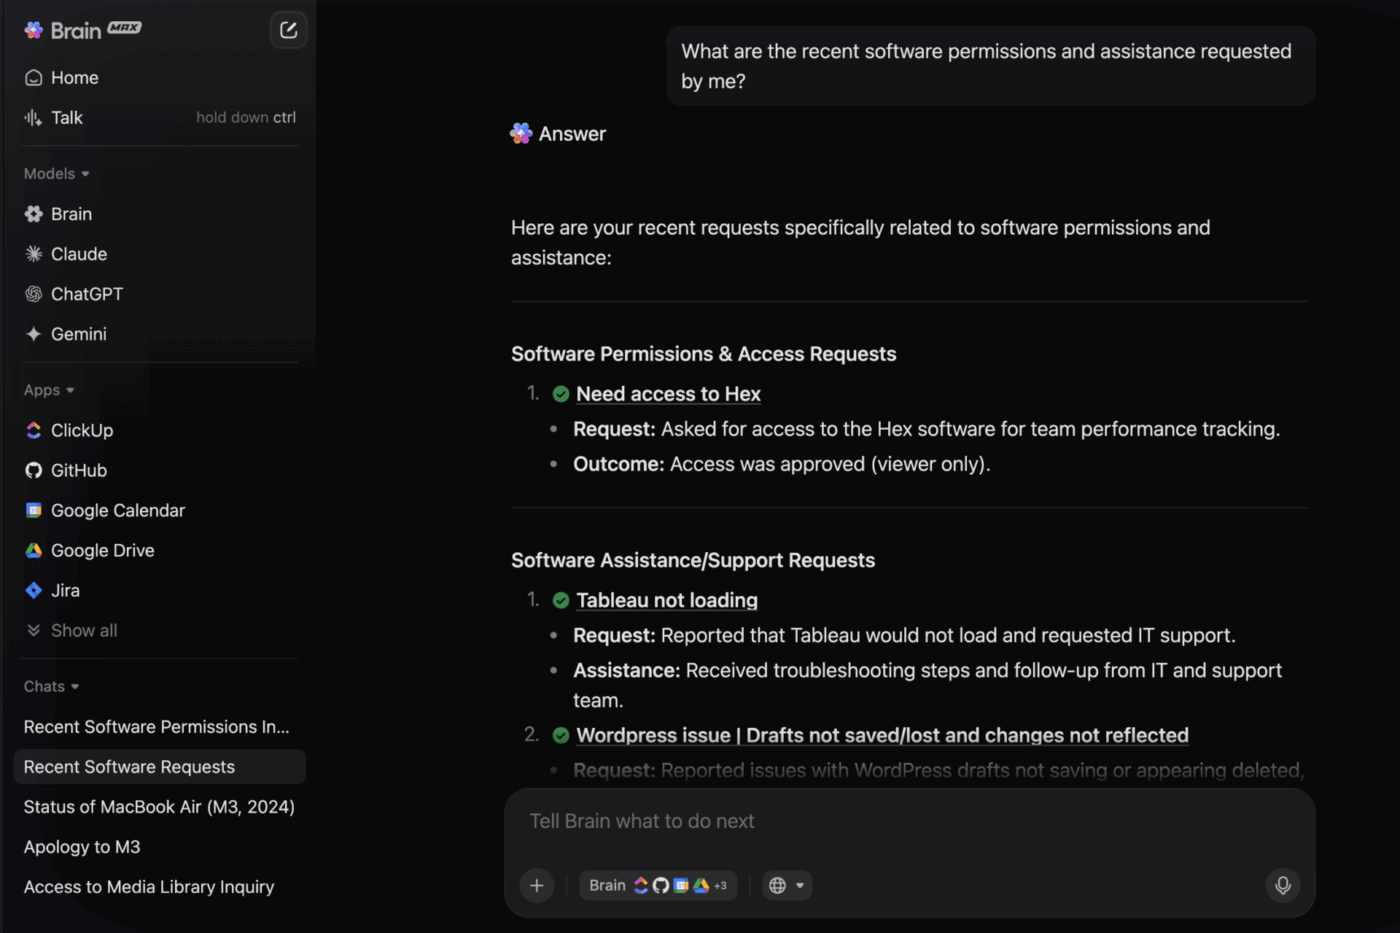This screenshot has width=1400, height=933.
Task: Open Google Calendar from the Apps list
Action: (x=117, y=510)
